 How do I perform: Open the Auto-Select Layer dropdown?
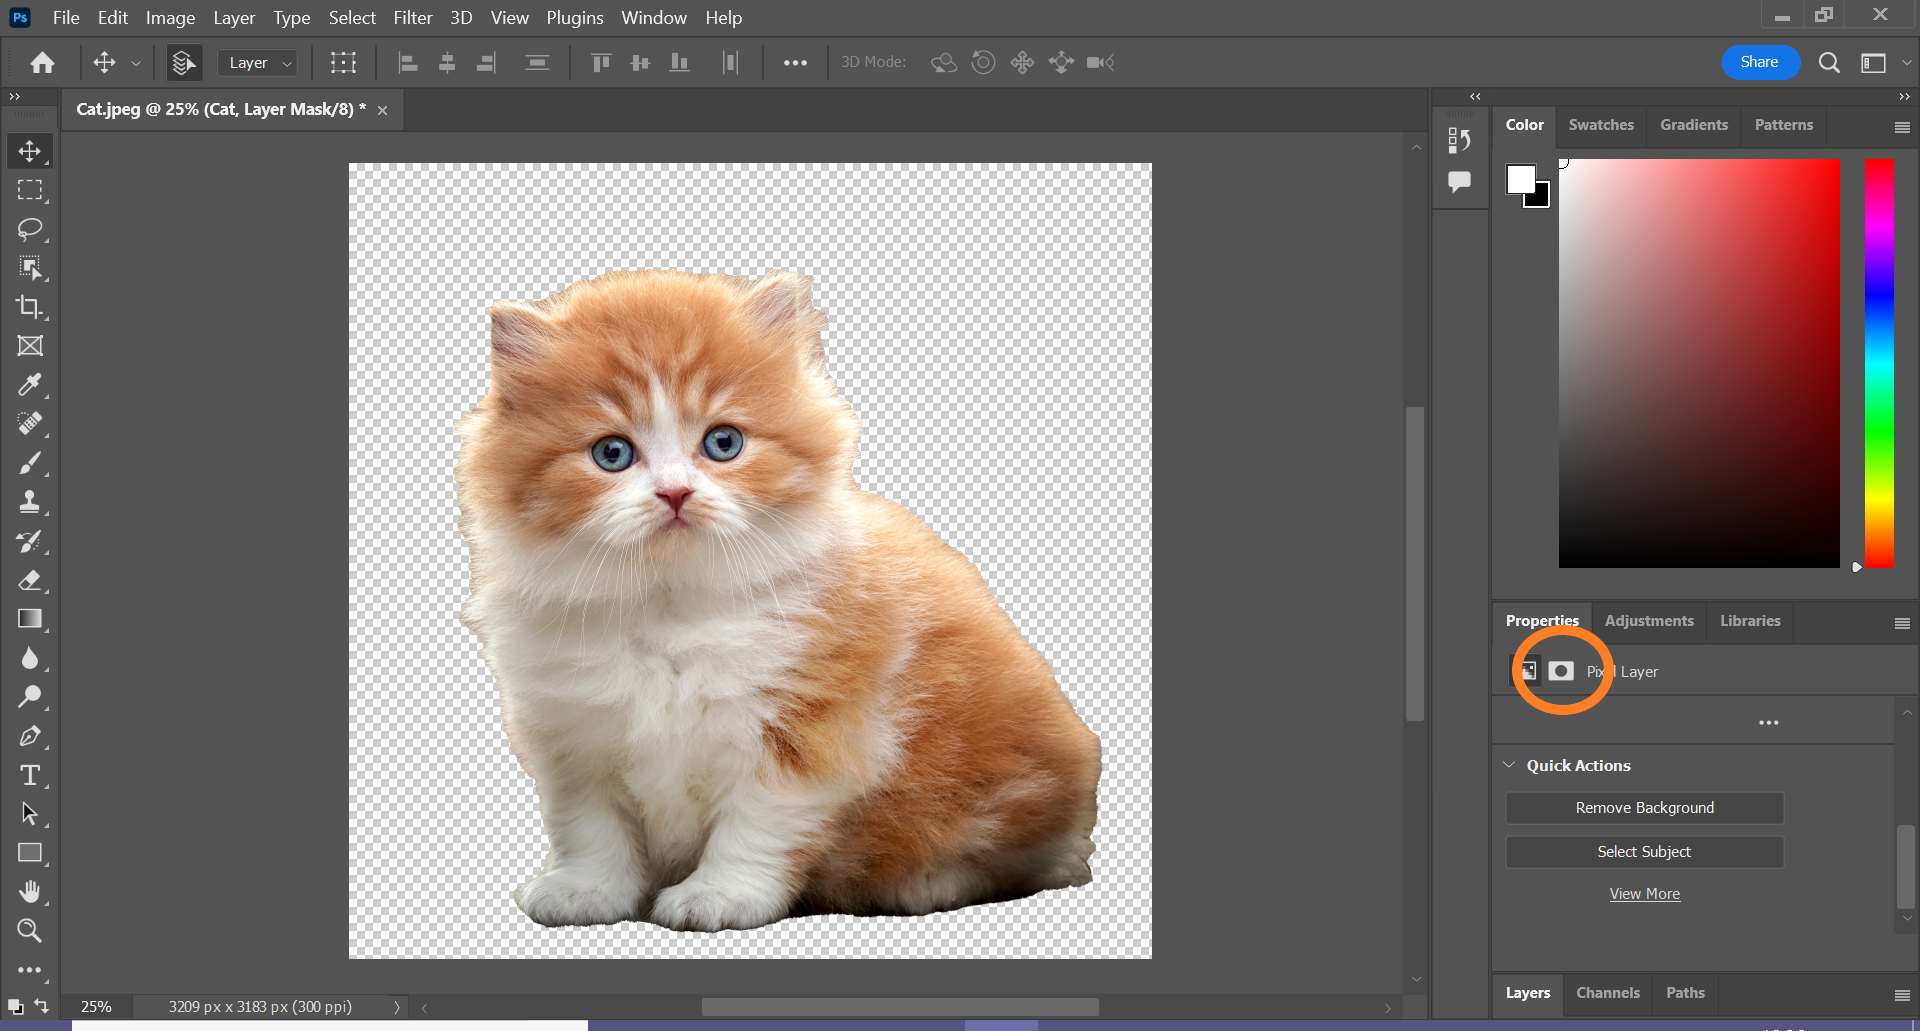click(258, 63)
